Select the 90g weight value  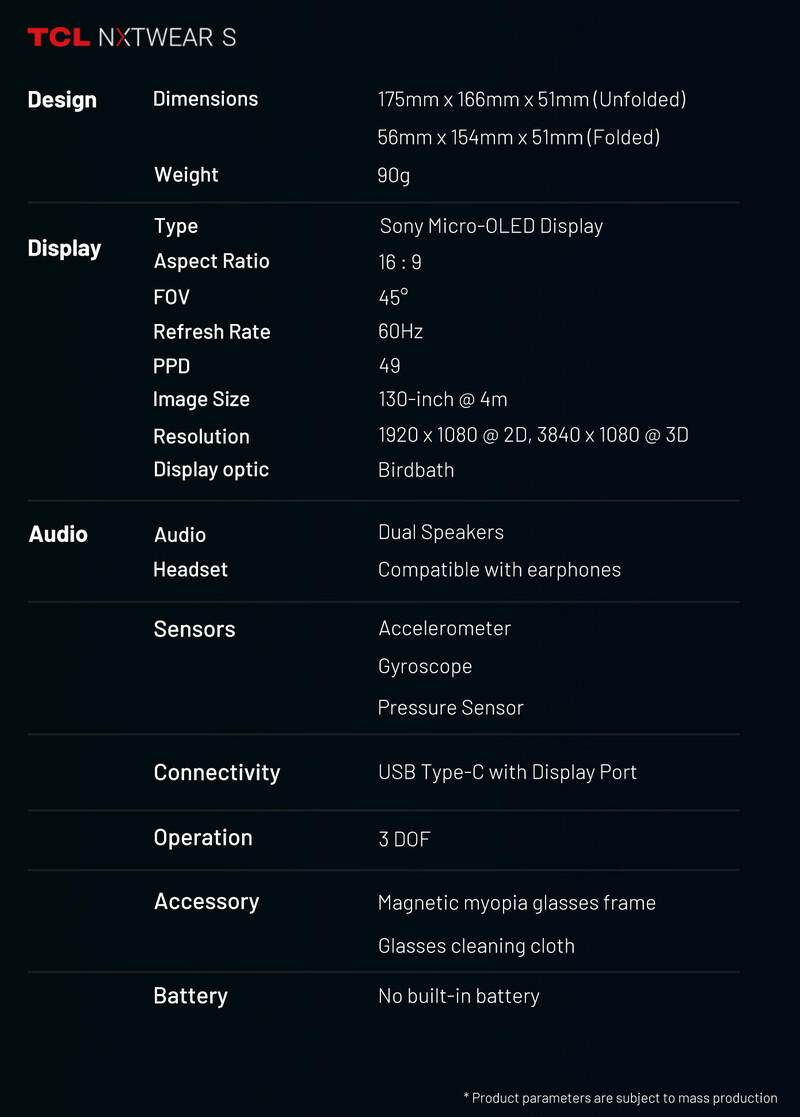pyautogui.click(x=394, y=175)
